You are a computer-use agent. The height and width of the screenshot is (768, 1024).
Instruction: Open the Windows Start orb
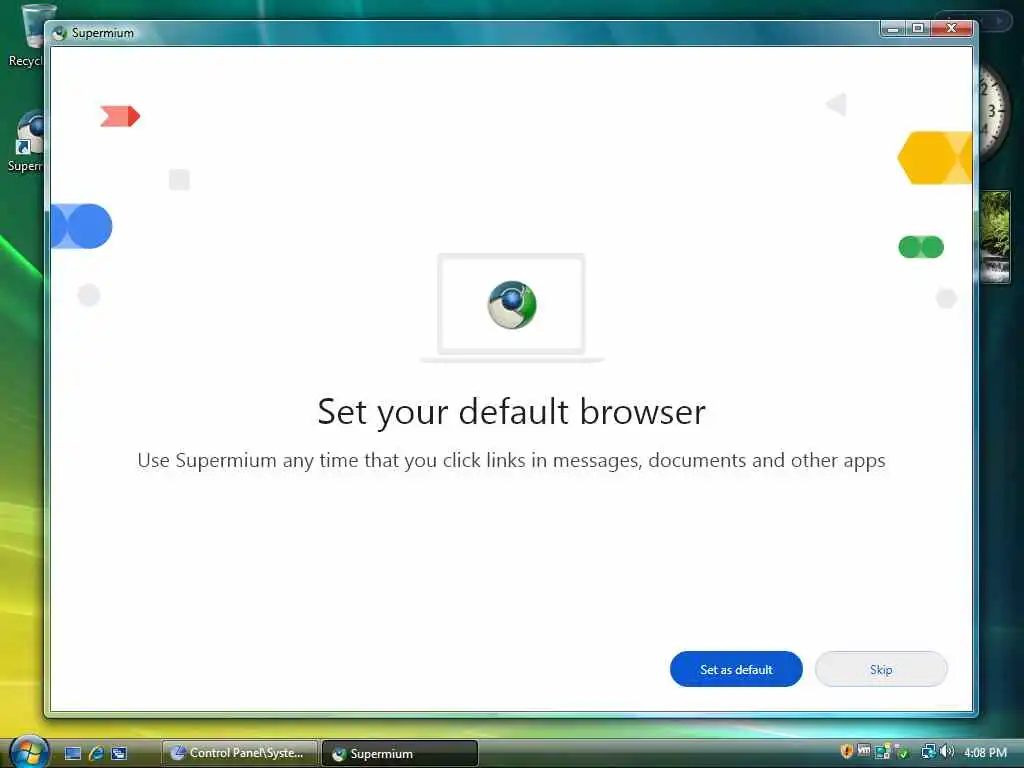pyautogui.click(x=29, y=752)
